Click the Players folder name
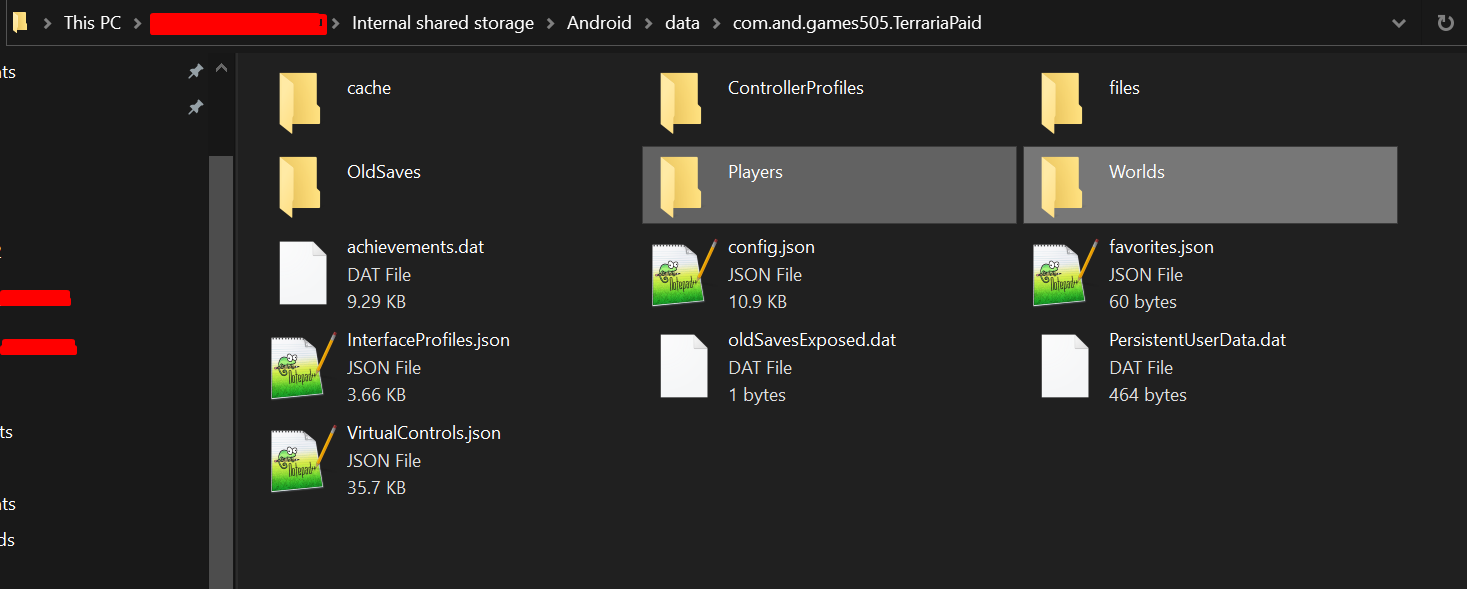1467x589 pixels. point(755,172)
